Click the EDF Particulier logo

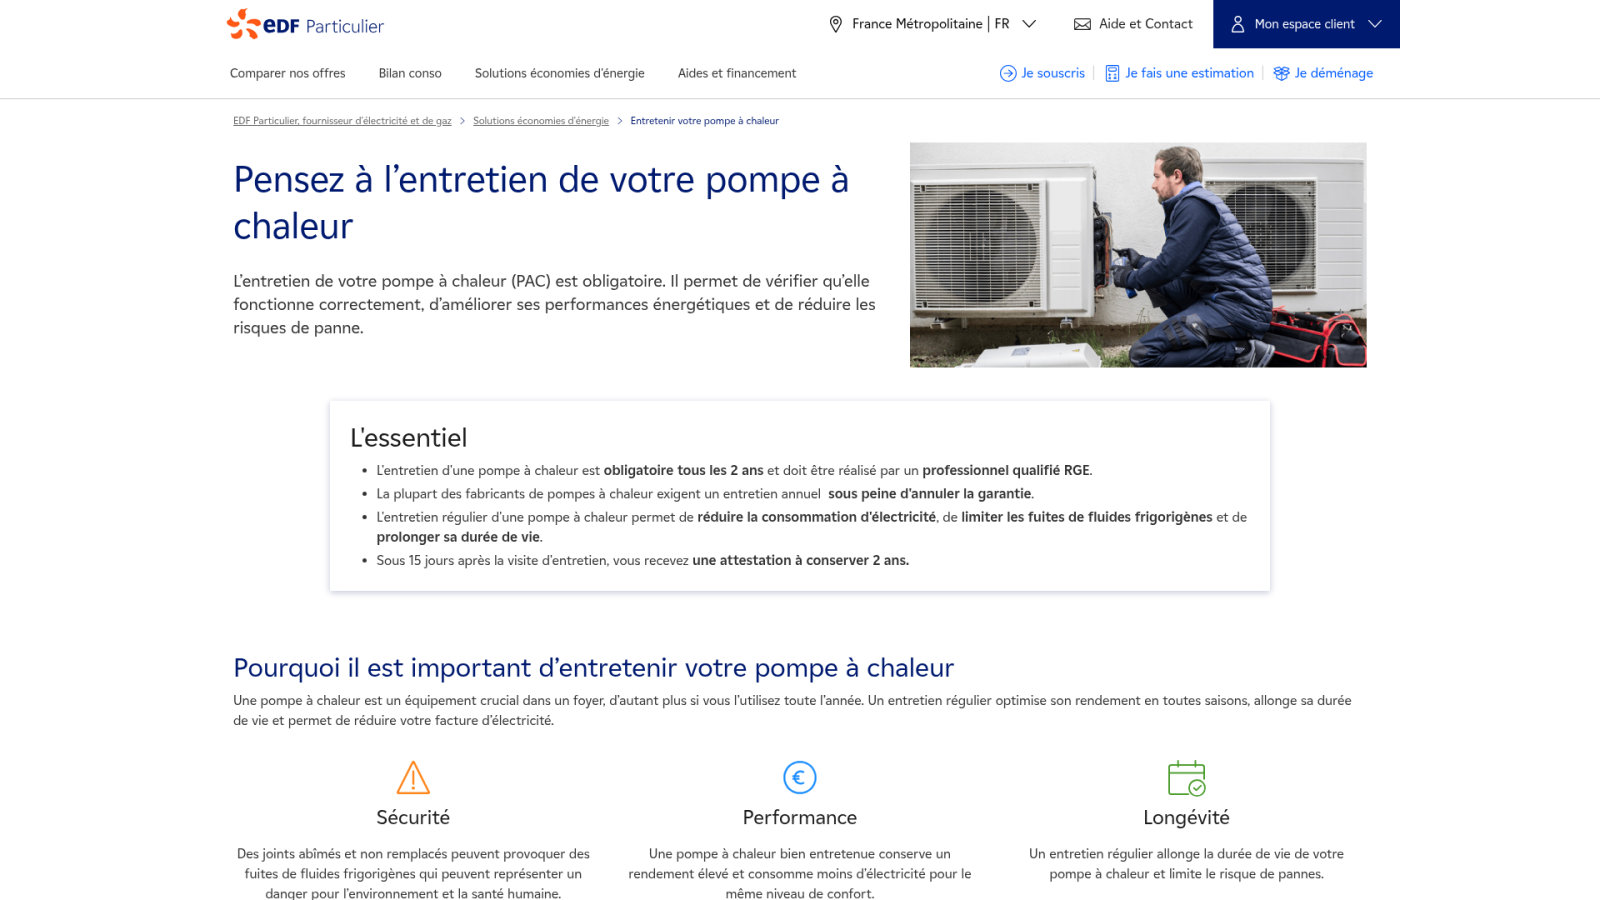pyautogui.click(x=305, y=24)
